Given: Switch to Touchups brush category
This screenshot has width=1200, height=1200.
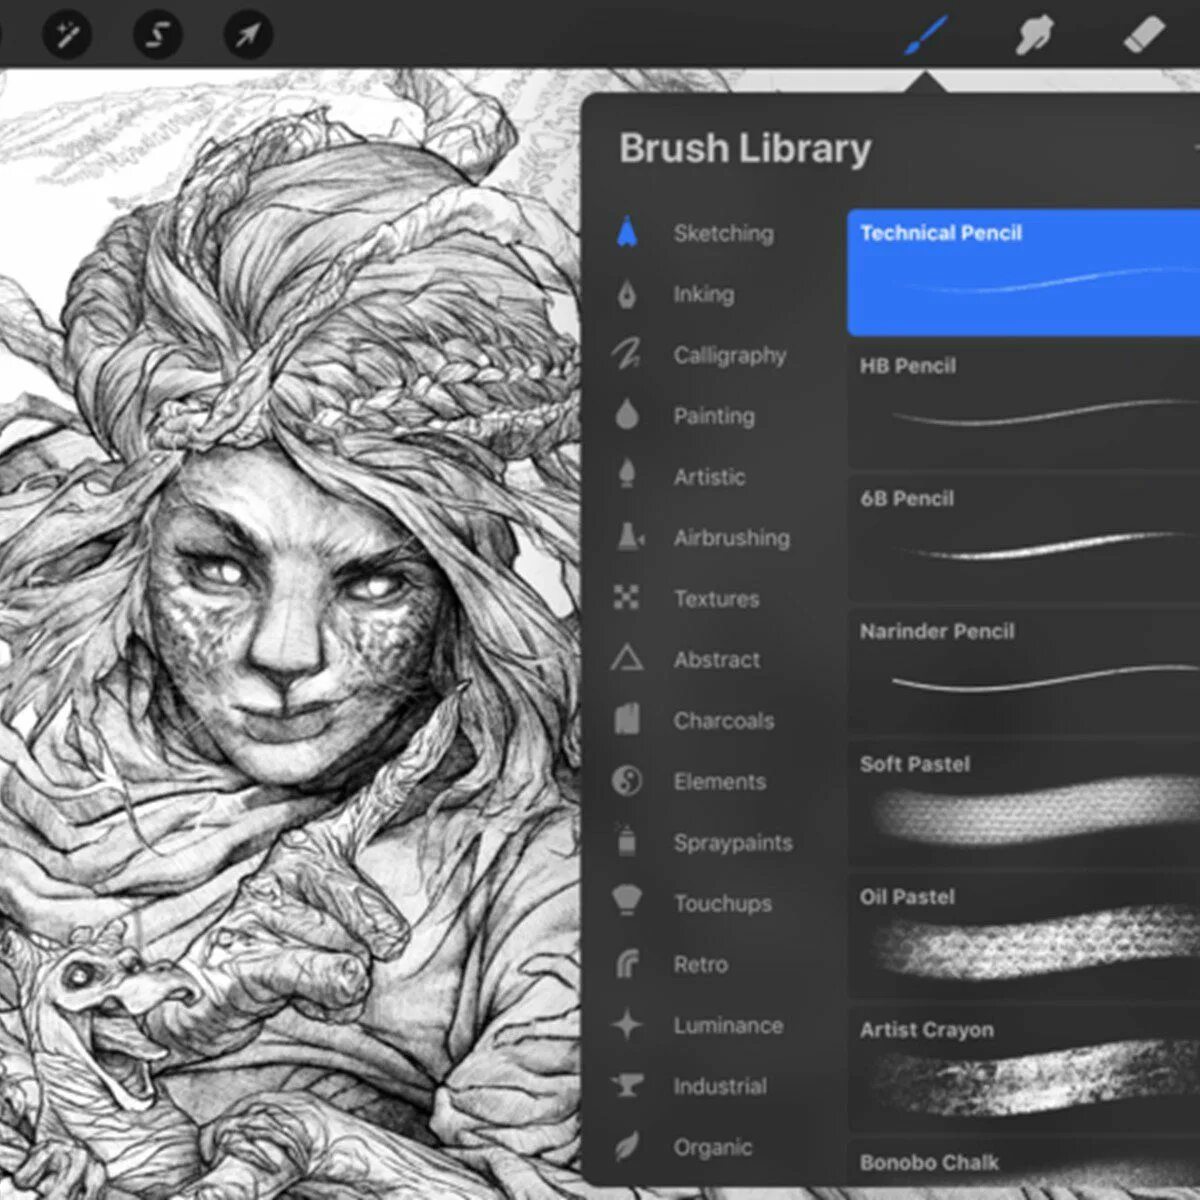Looking at the screenshot, I should tap(722, 904).
